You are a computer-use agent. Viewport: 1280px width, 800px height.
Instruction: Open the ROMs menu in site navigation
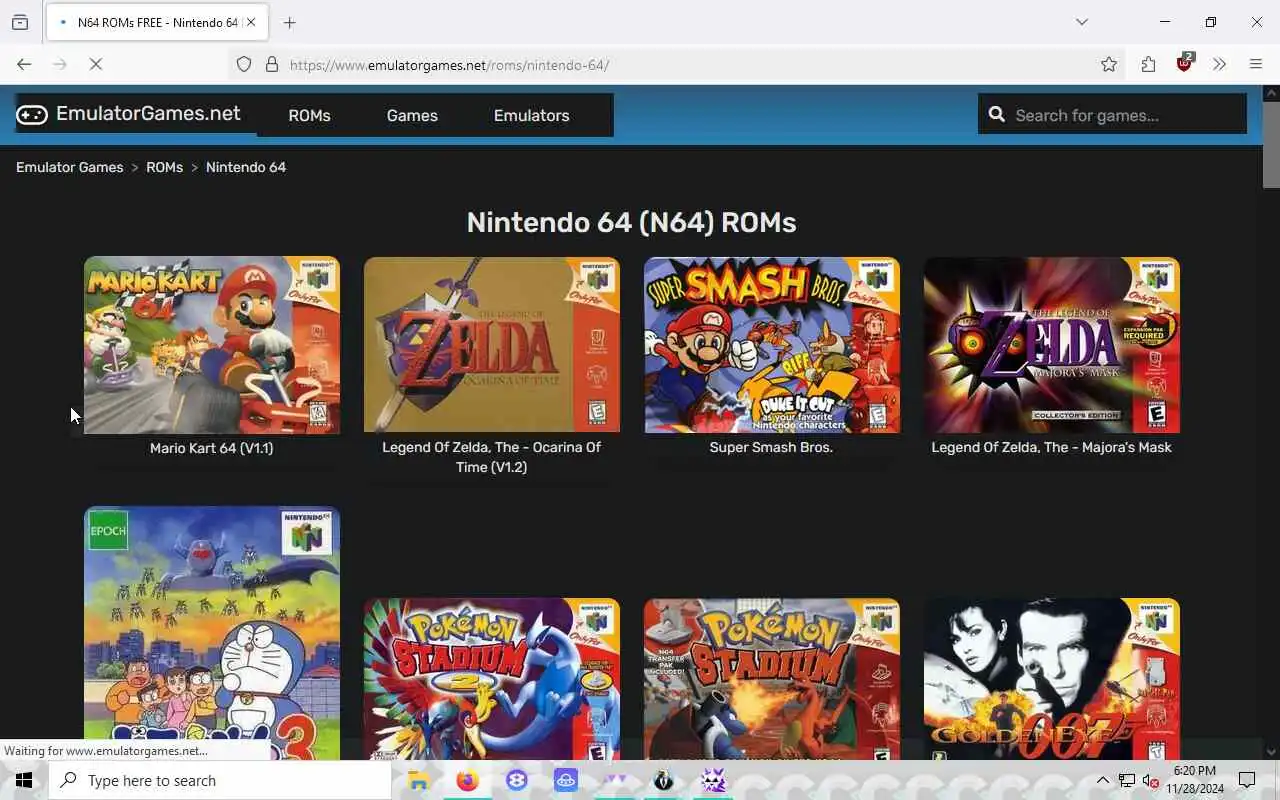tap(309, 115)
